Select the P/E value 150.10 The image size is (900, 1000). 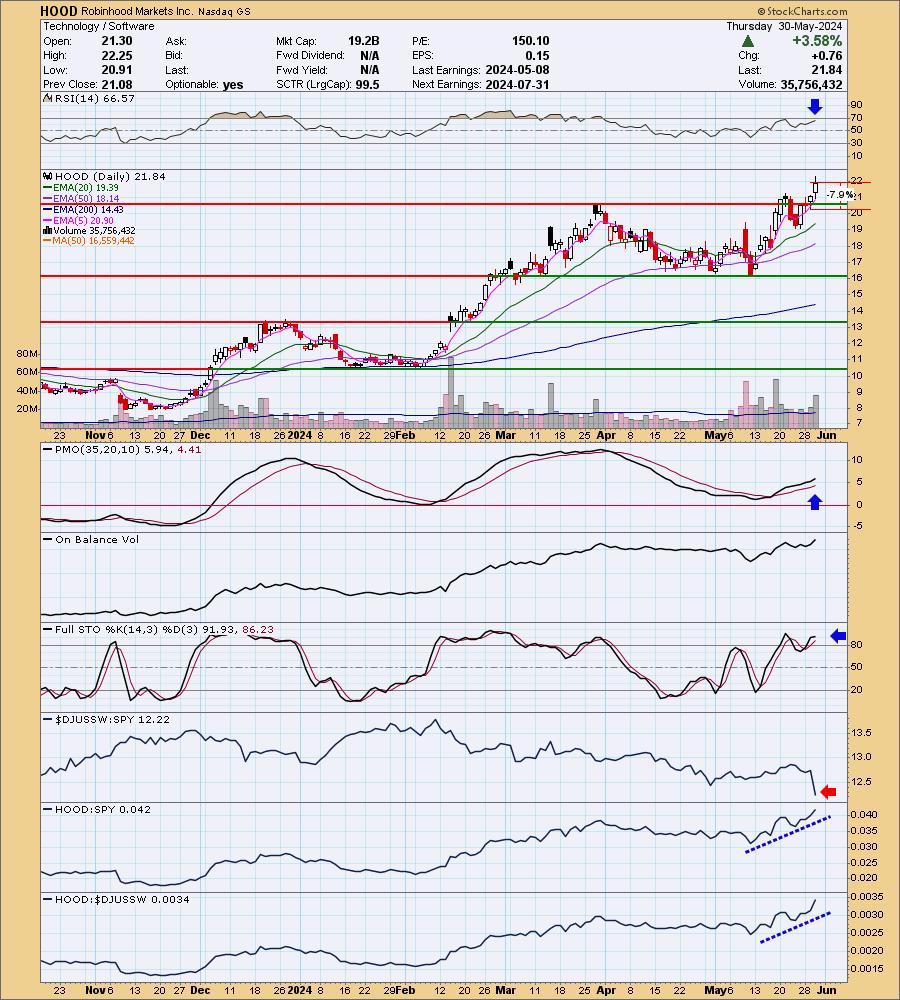531,41
